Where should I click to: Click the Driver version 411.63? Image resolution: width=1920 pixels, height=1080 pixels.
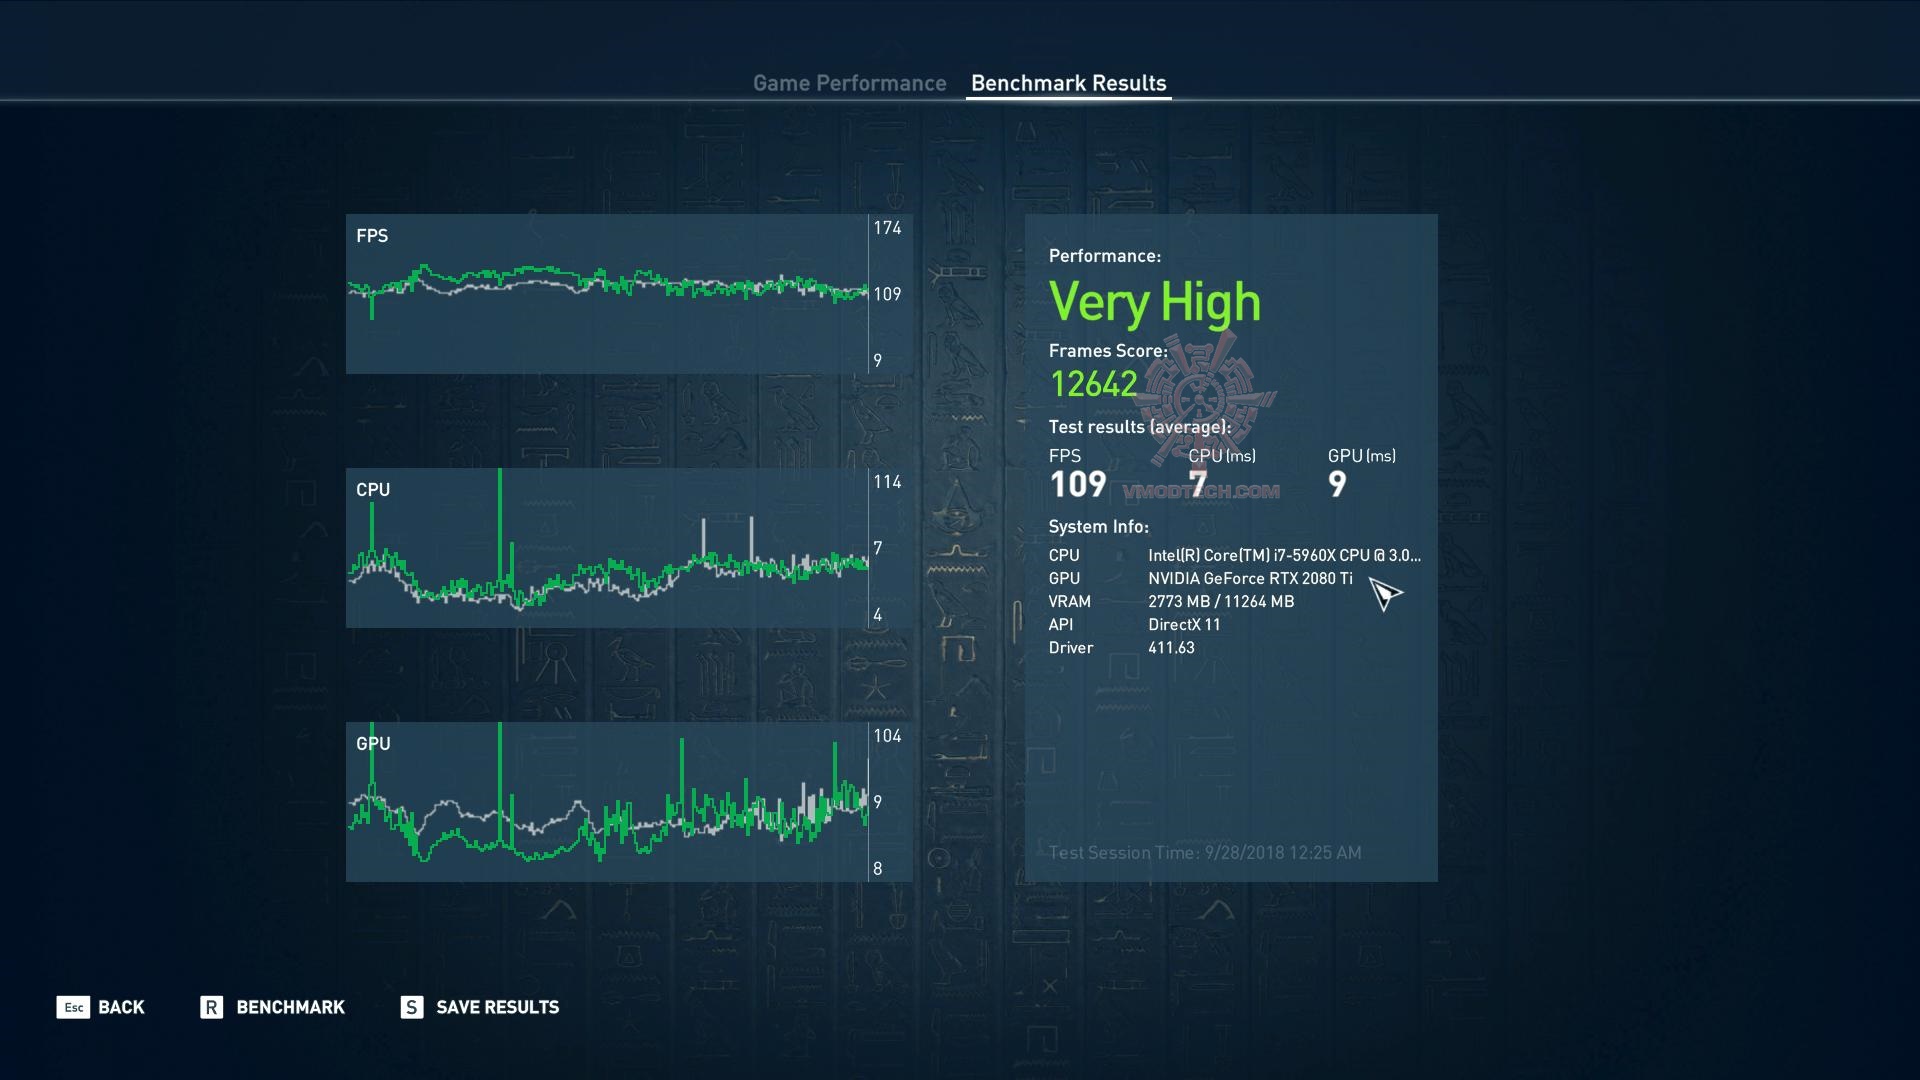tap(1171, 647)
